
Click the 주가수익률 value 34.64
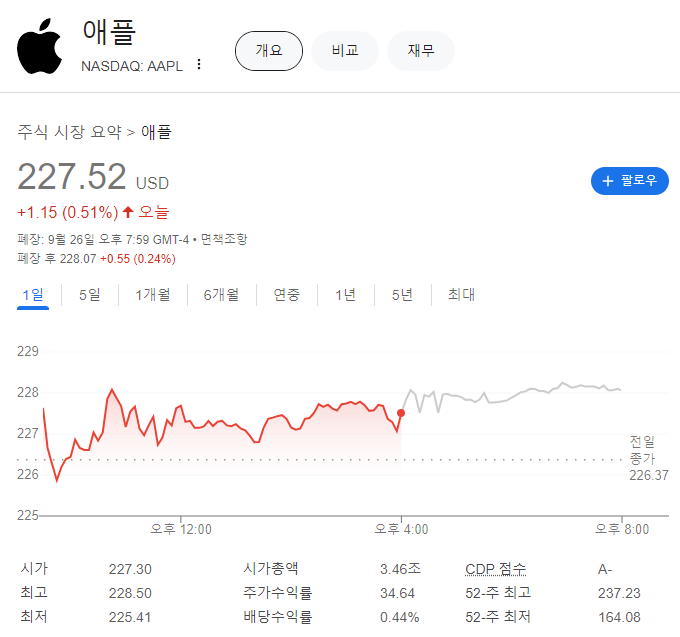397,593
